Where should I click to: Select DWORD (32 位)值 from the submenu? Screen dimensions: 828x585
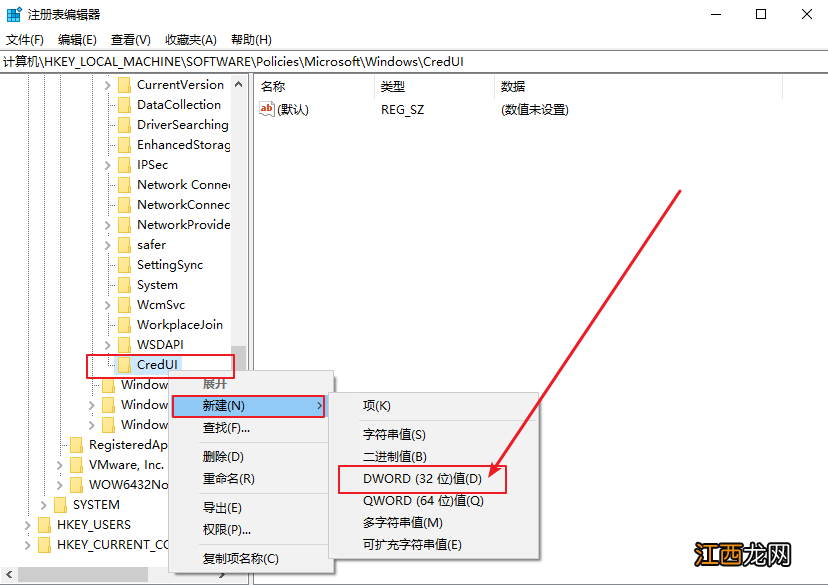point(421,479)
